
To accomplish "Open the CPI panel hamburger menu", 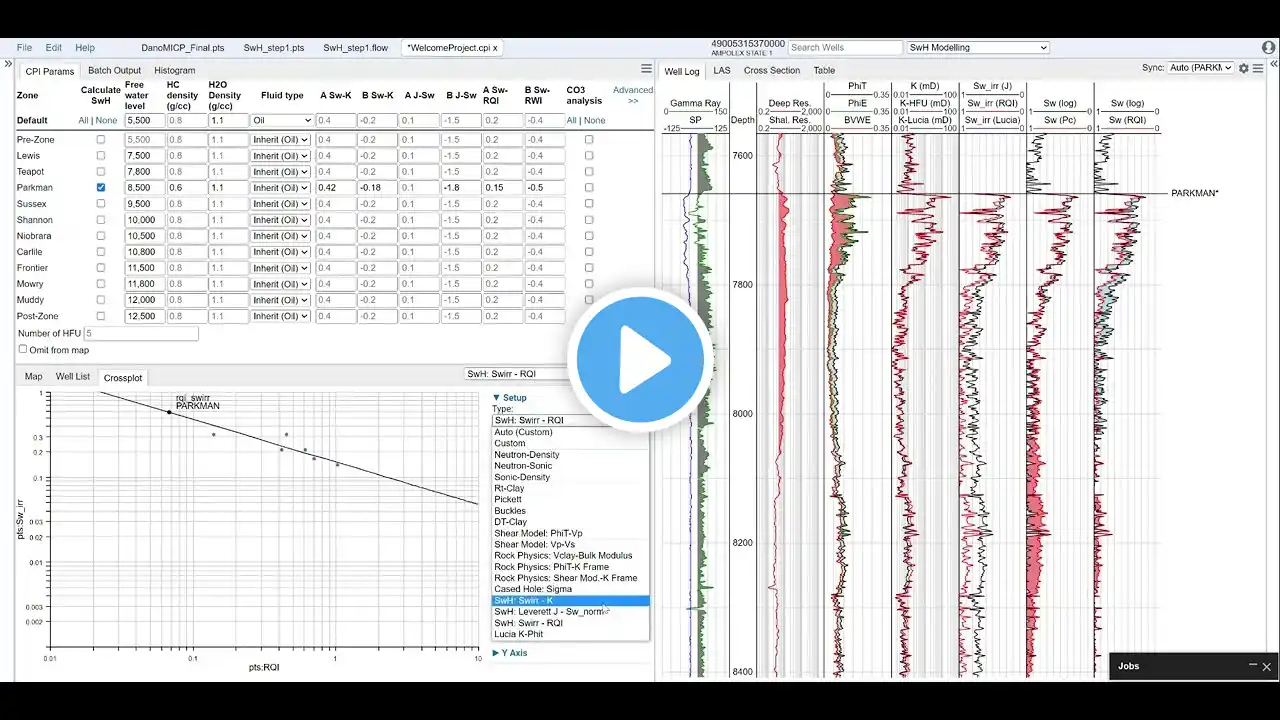I will (x=646, y=70).
